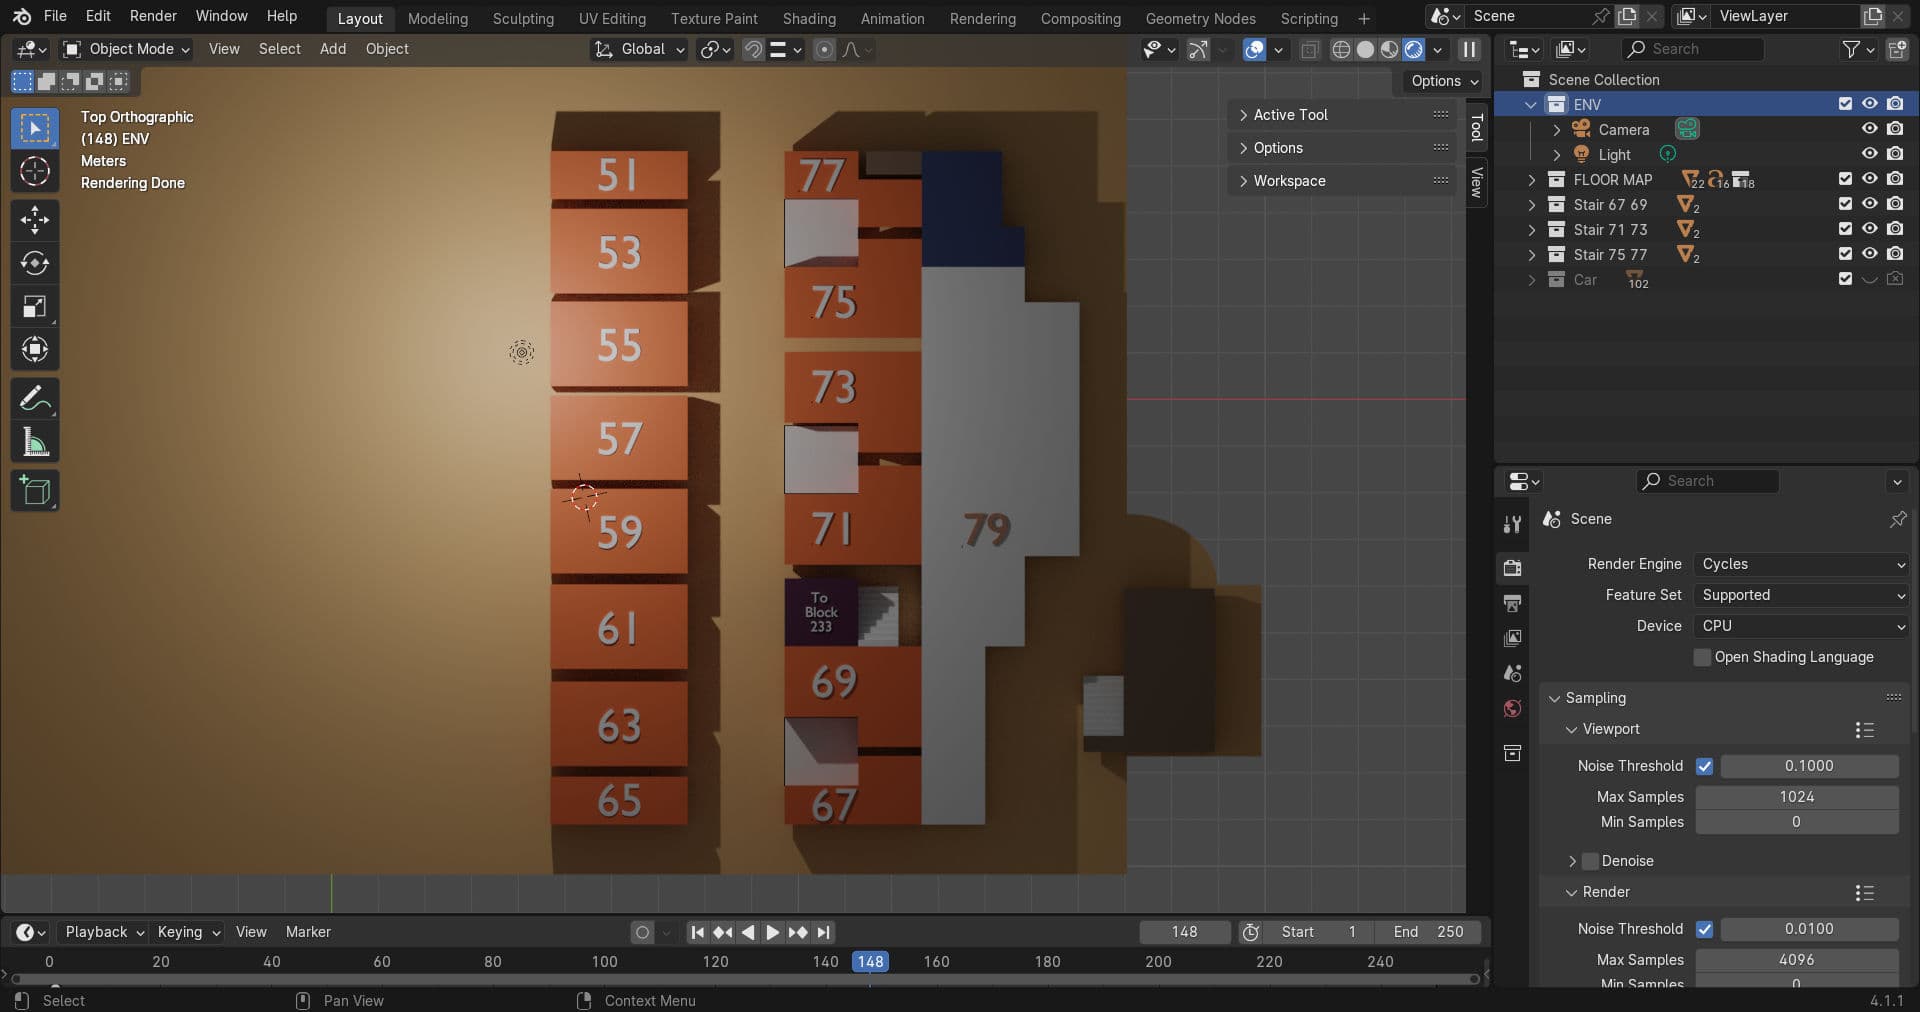The width and height of the screenshot is (1920, 1012).
Task: Pin the Scene properties panel
Action: (1897, 519)
